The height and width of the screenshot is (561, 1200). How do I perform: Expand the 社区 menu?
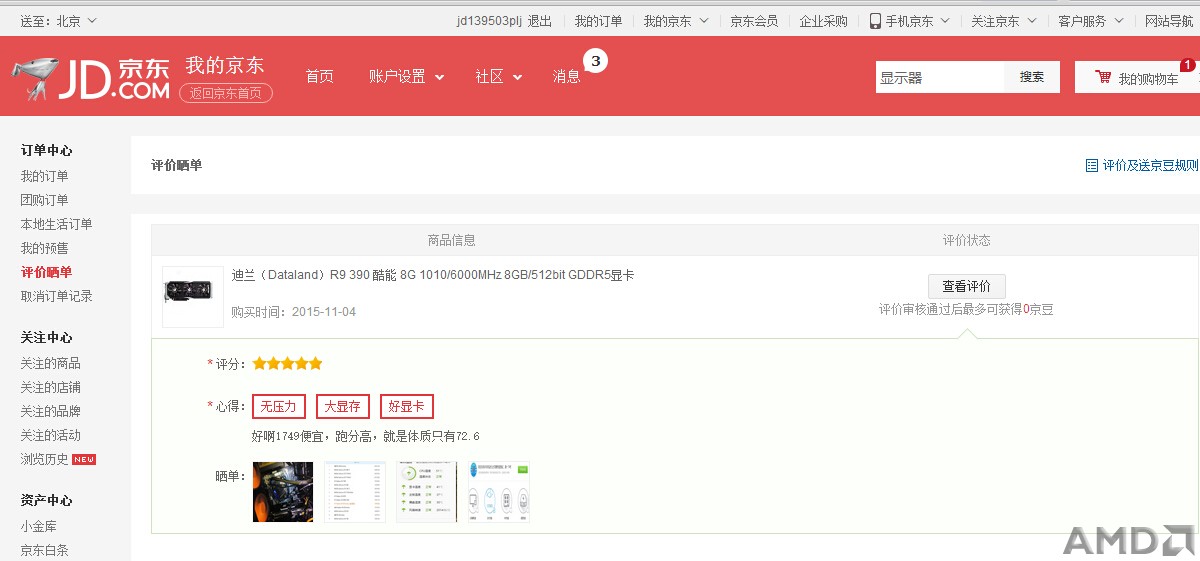tap(498, 77)
